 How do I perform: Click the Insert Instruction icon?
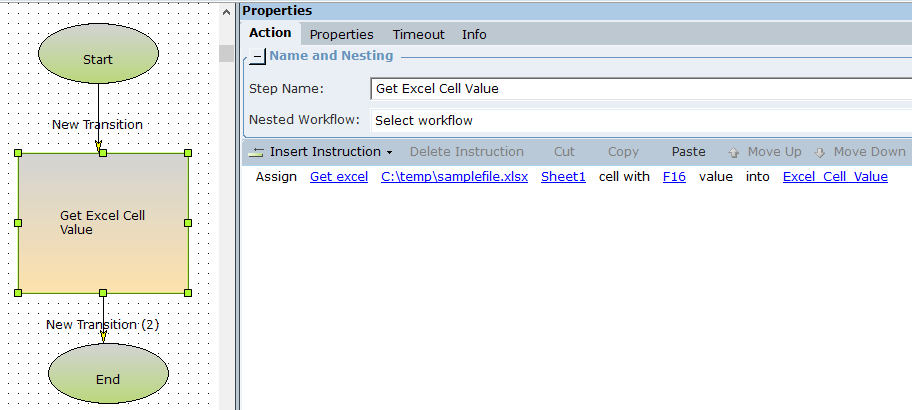click(256, 152)
